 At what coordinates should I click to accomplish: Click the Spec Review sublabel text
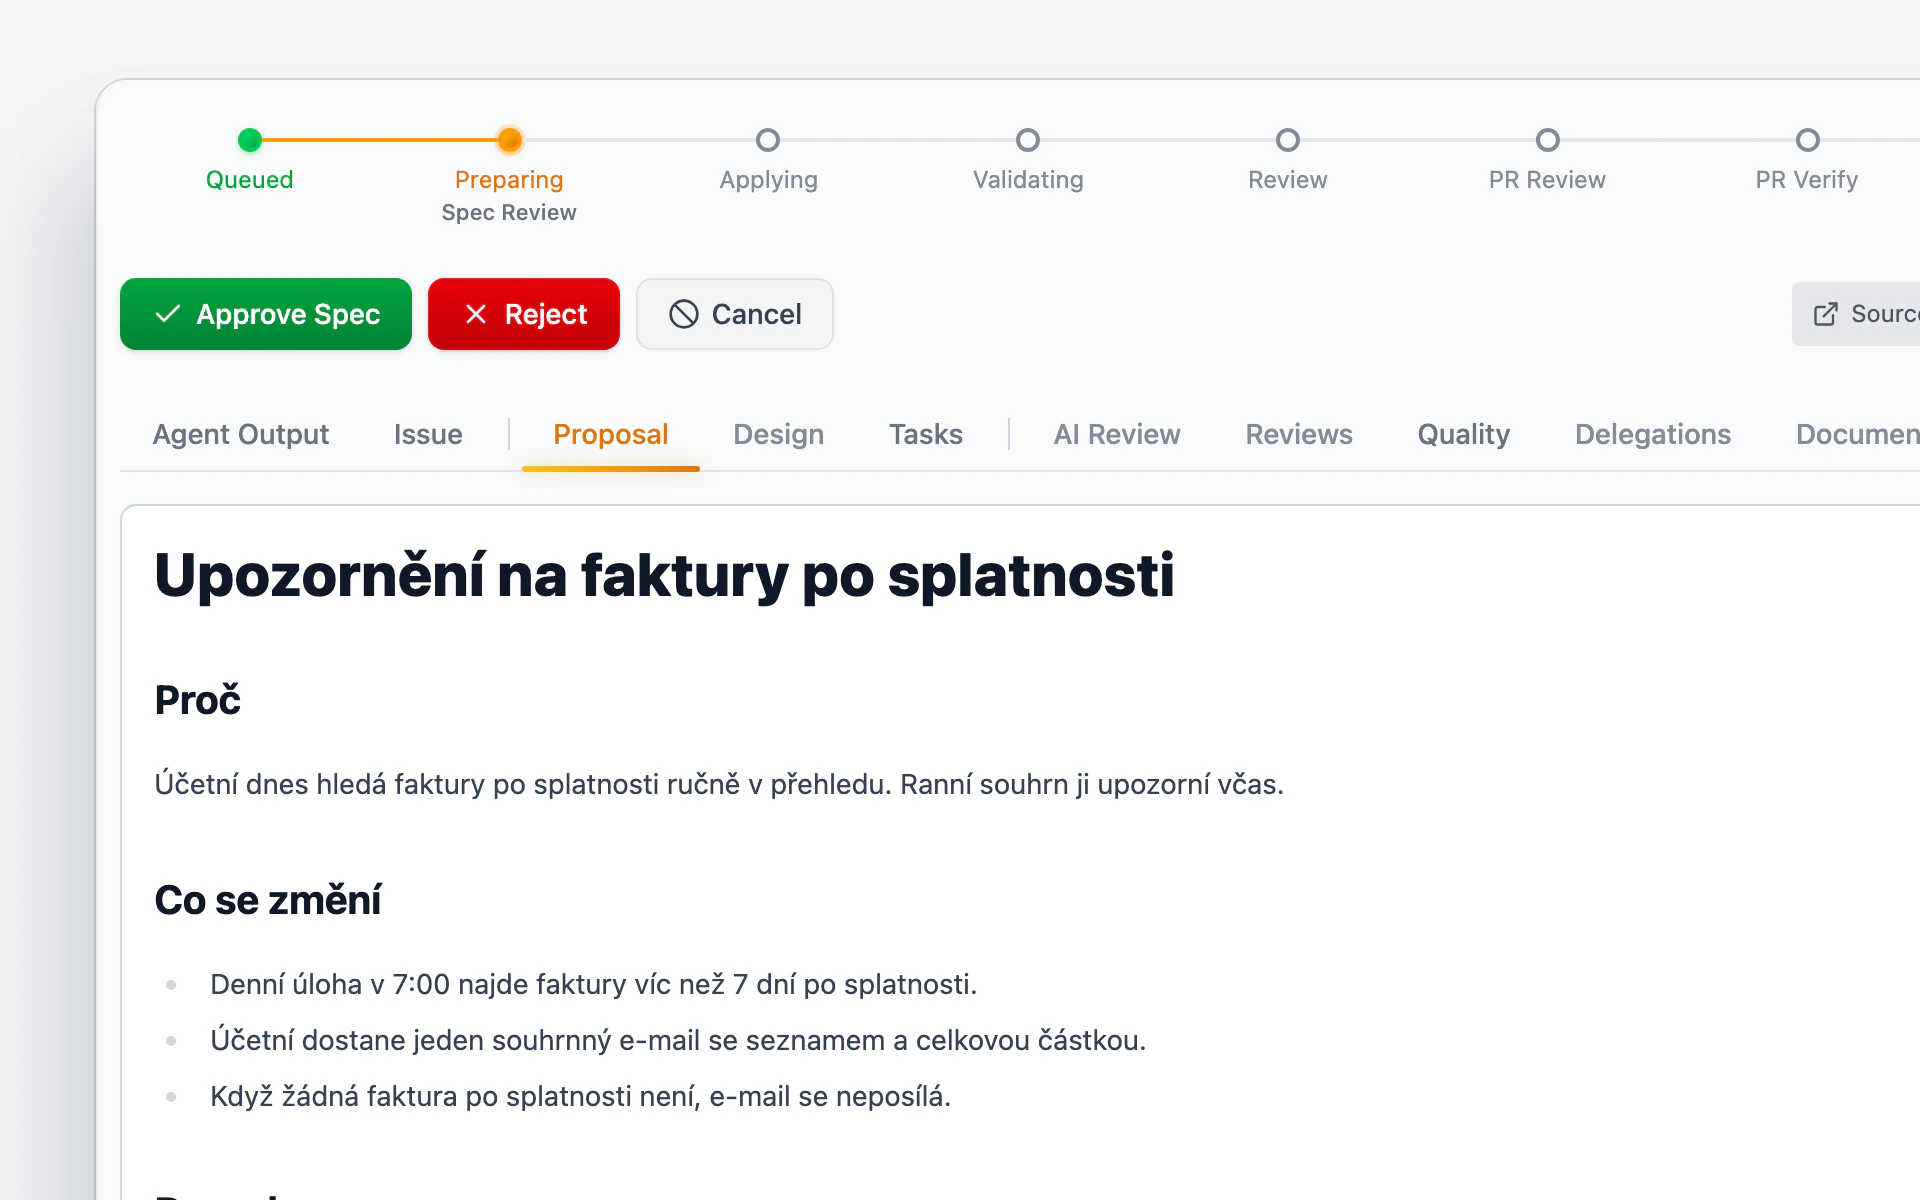coord(509,212)
